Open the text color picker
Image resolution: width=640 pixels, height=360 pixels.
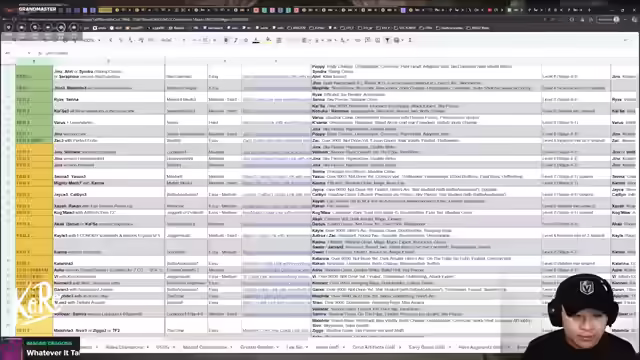coord(256,40)
